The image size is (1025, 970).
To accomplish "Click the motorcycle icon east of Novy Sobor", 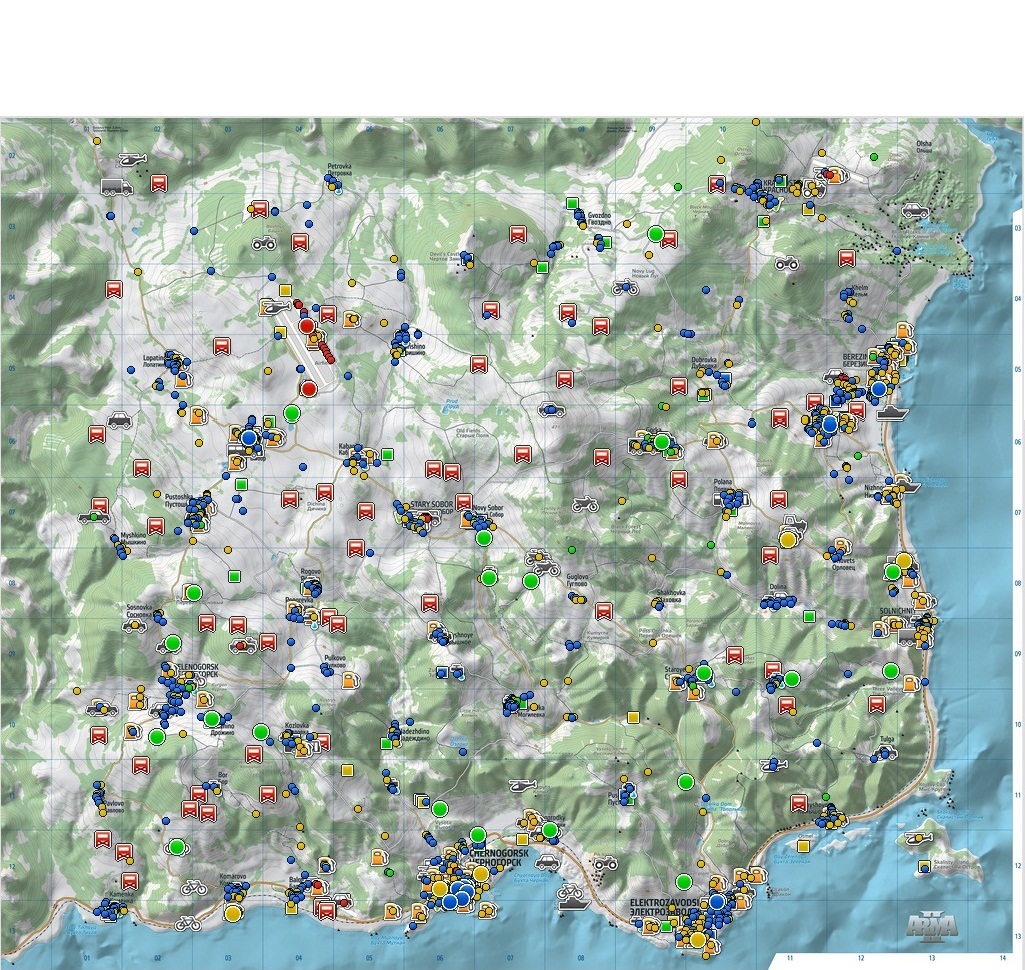I will 585,505.
